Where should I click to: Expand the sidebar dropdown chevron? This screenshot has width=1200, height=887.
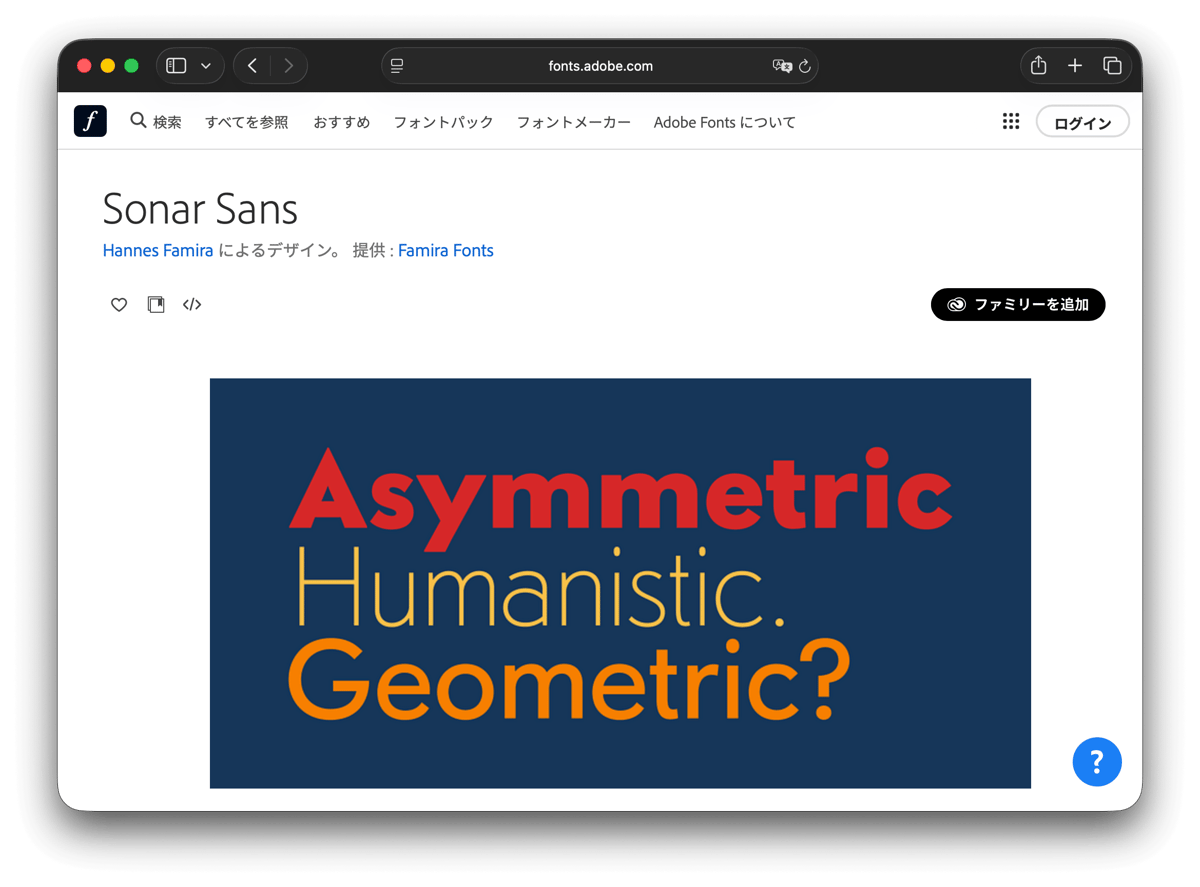[x=206, y=66]
